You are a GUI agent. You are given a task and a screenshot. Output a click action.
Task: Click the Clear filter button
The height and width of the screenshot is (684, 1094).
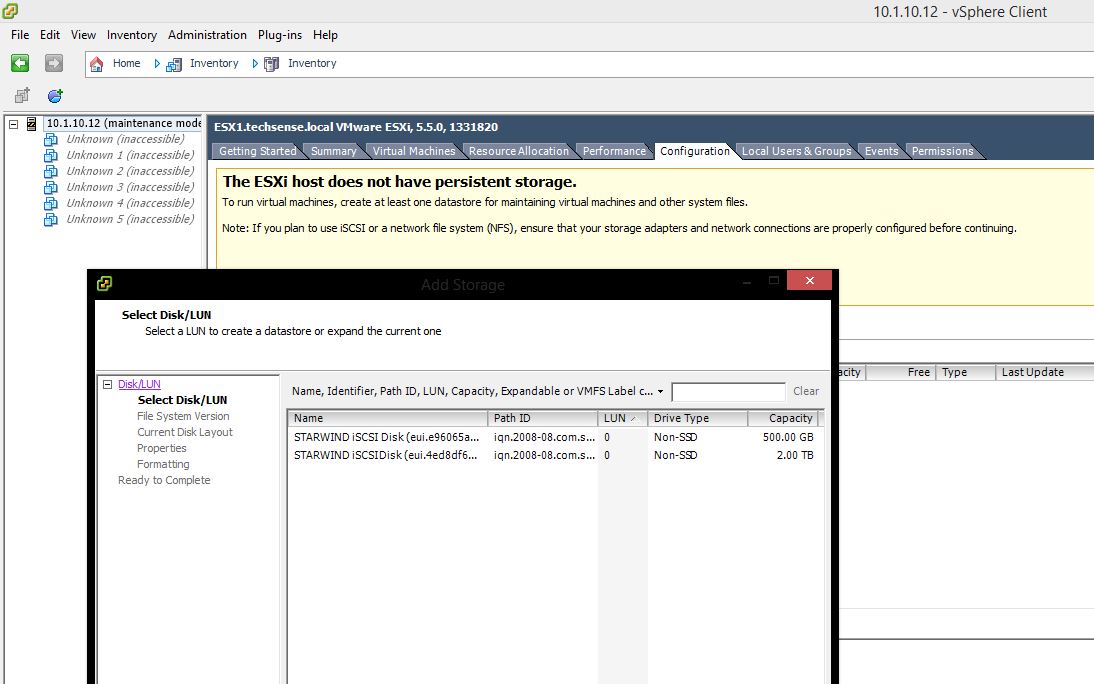pos(806,392)
